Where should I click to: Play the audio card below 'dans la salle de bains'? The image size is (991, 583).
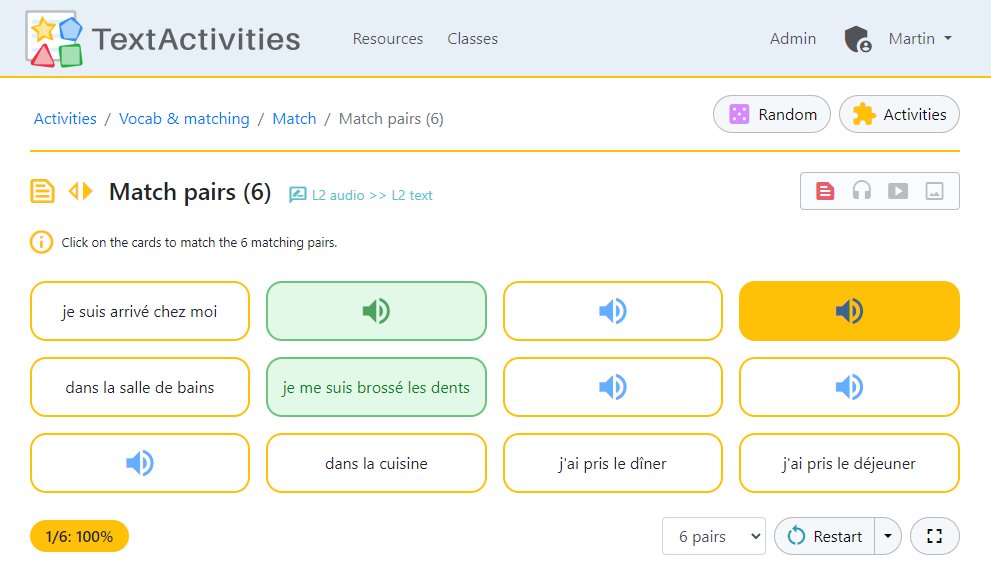[140, 463]
